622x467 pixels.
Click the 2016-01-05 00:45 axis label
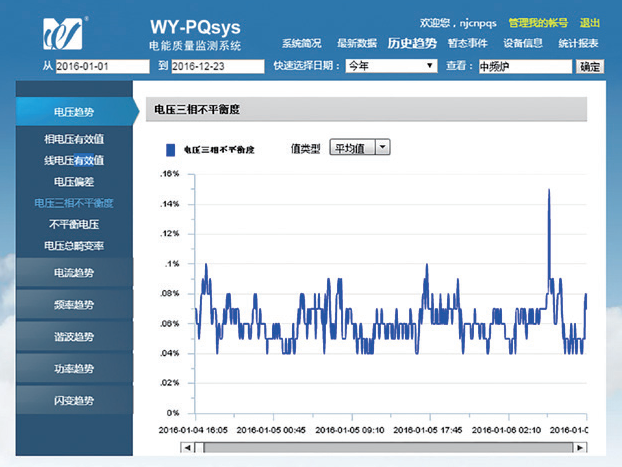click(x=271, y=430)
